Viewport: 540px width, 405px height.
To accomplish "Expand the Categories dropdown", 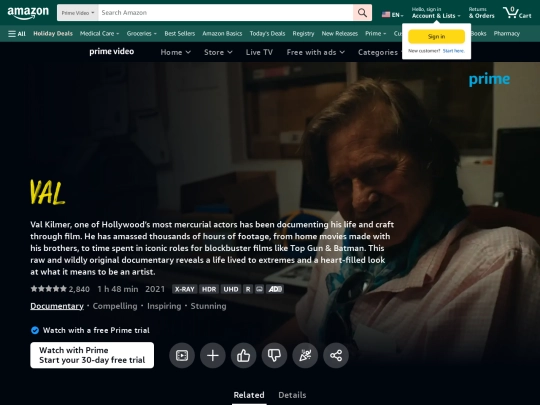I will pyautogui.click(x=380, y=52).
